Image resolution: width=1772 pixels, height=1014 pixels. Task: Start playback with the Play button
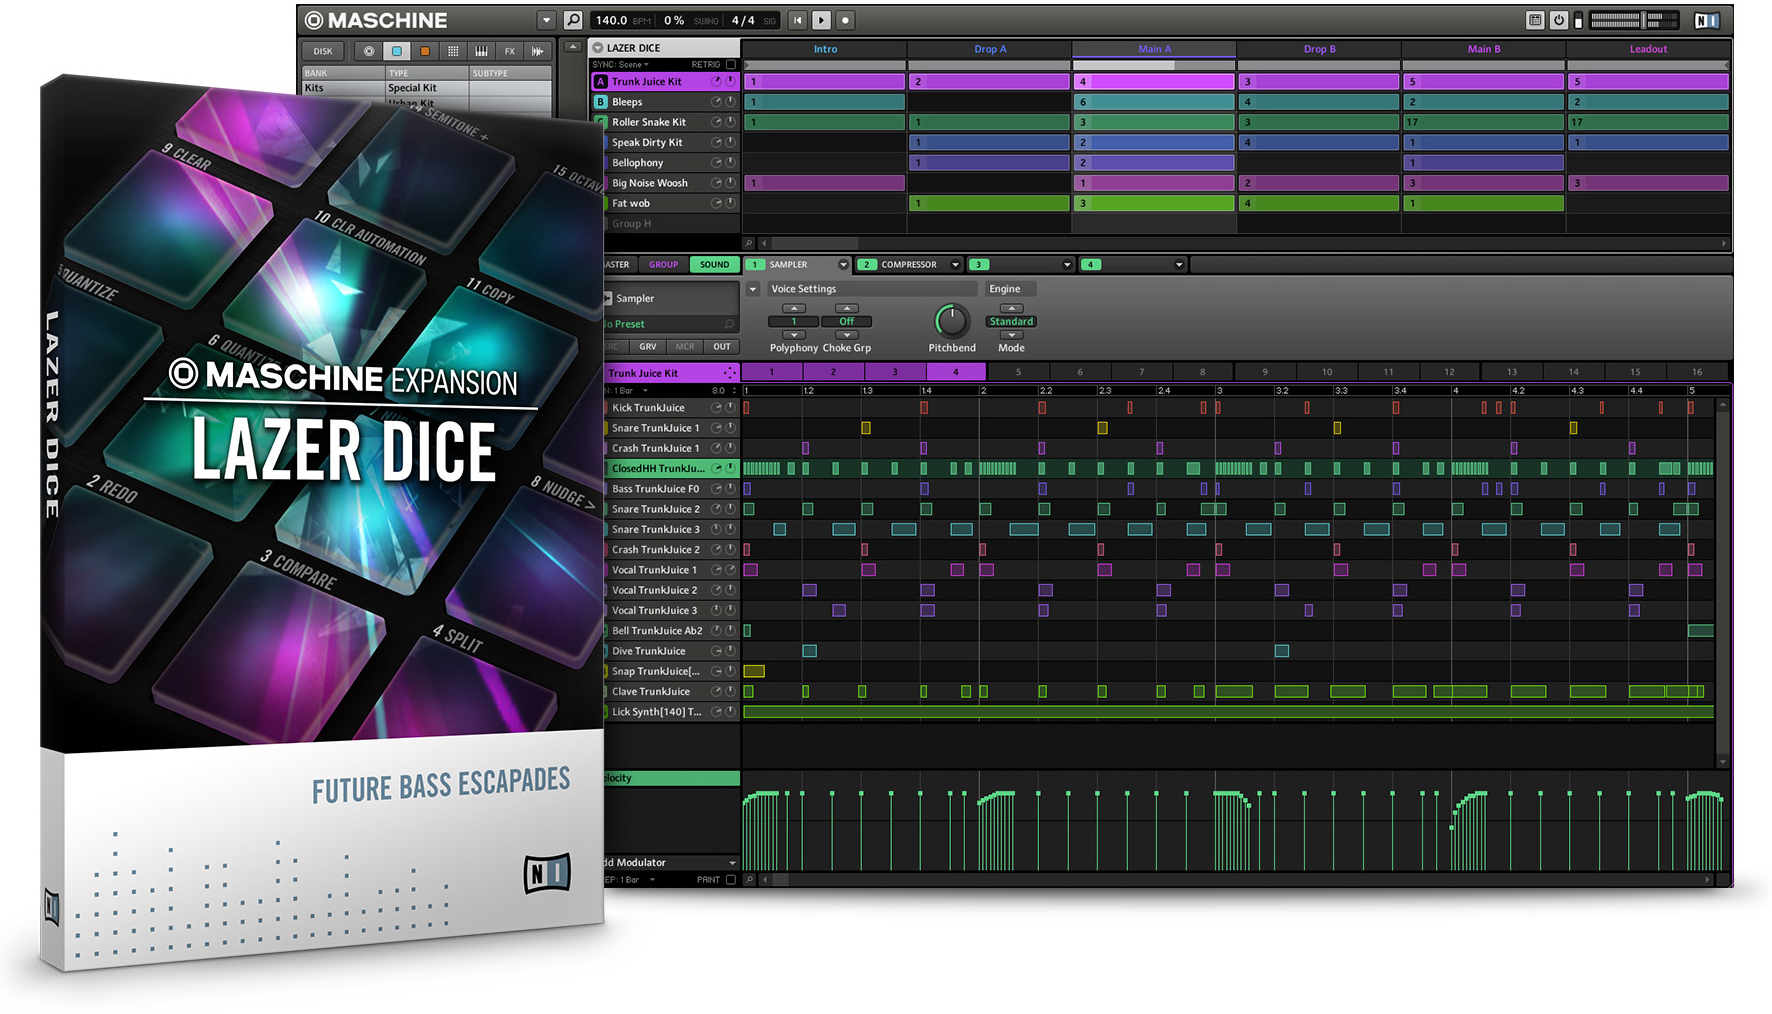(821, 20)
